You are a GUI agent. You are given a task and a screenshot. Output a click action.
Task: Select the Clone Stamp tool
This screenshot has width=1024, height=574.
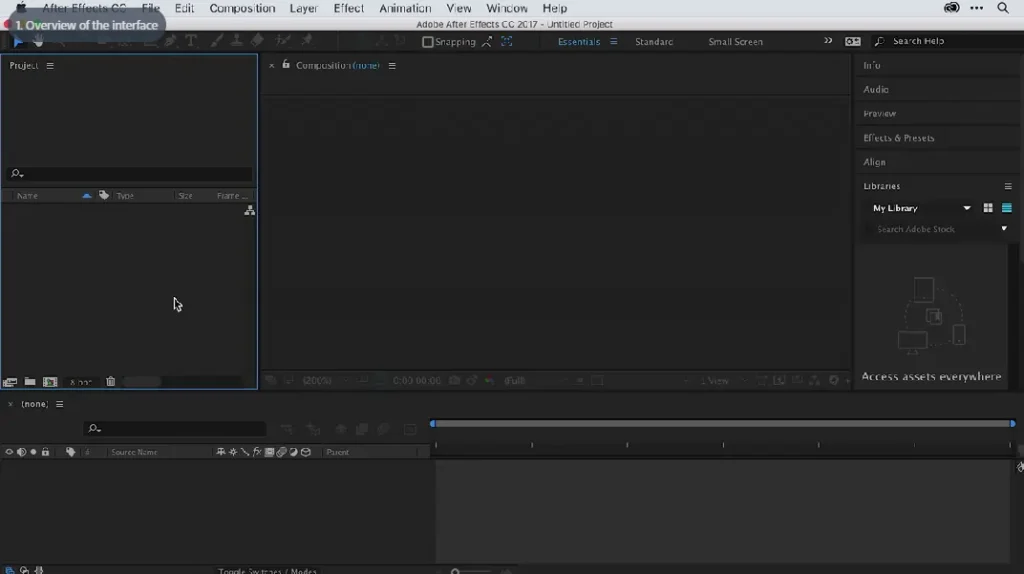(x=236, y=40)
